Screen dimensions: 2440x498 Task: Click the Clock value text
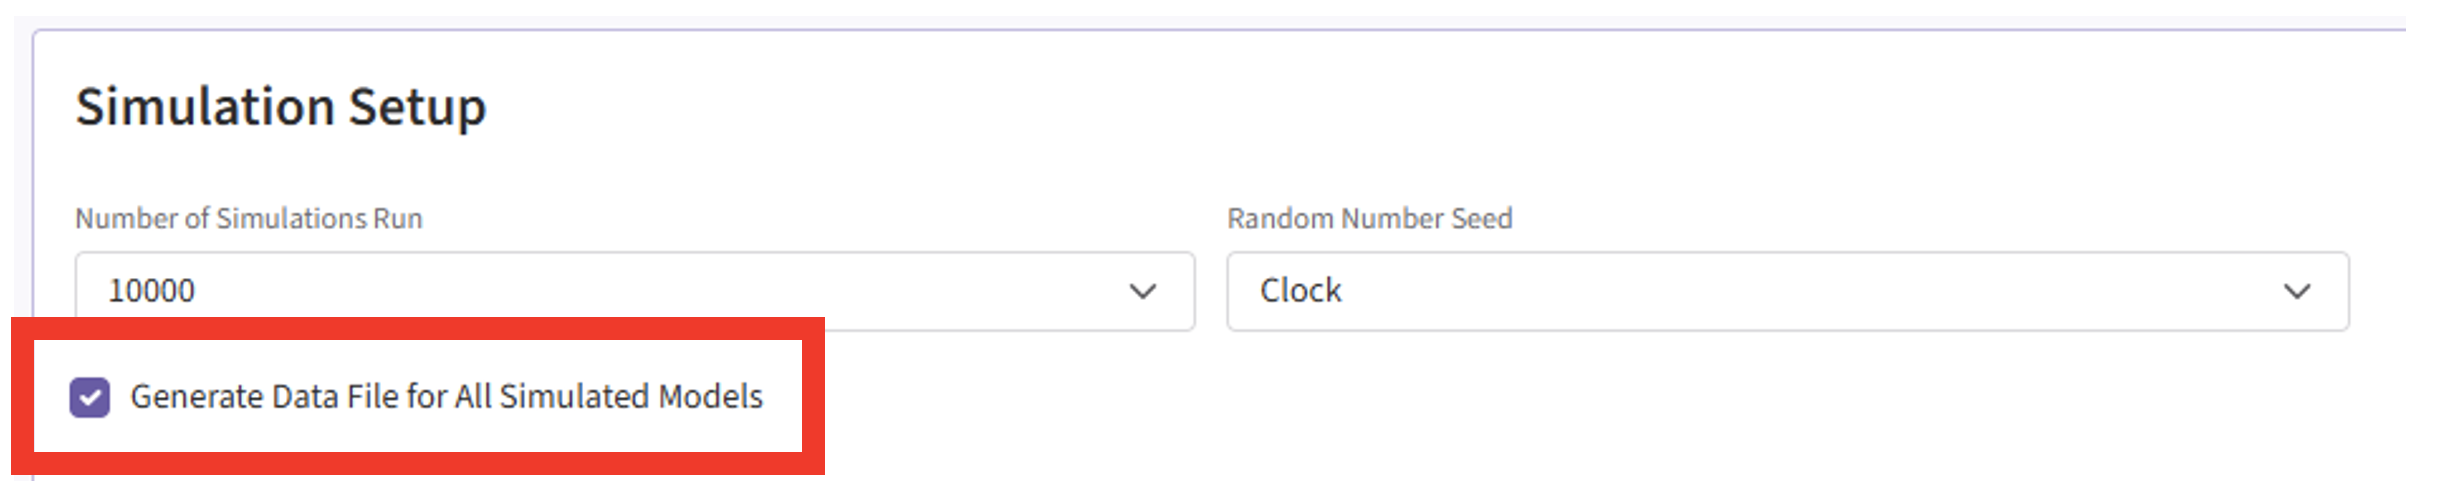1300,291
